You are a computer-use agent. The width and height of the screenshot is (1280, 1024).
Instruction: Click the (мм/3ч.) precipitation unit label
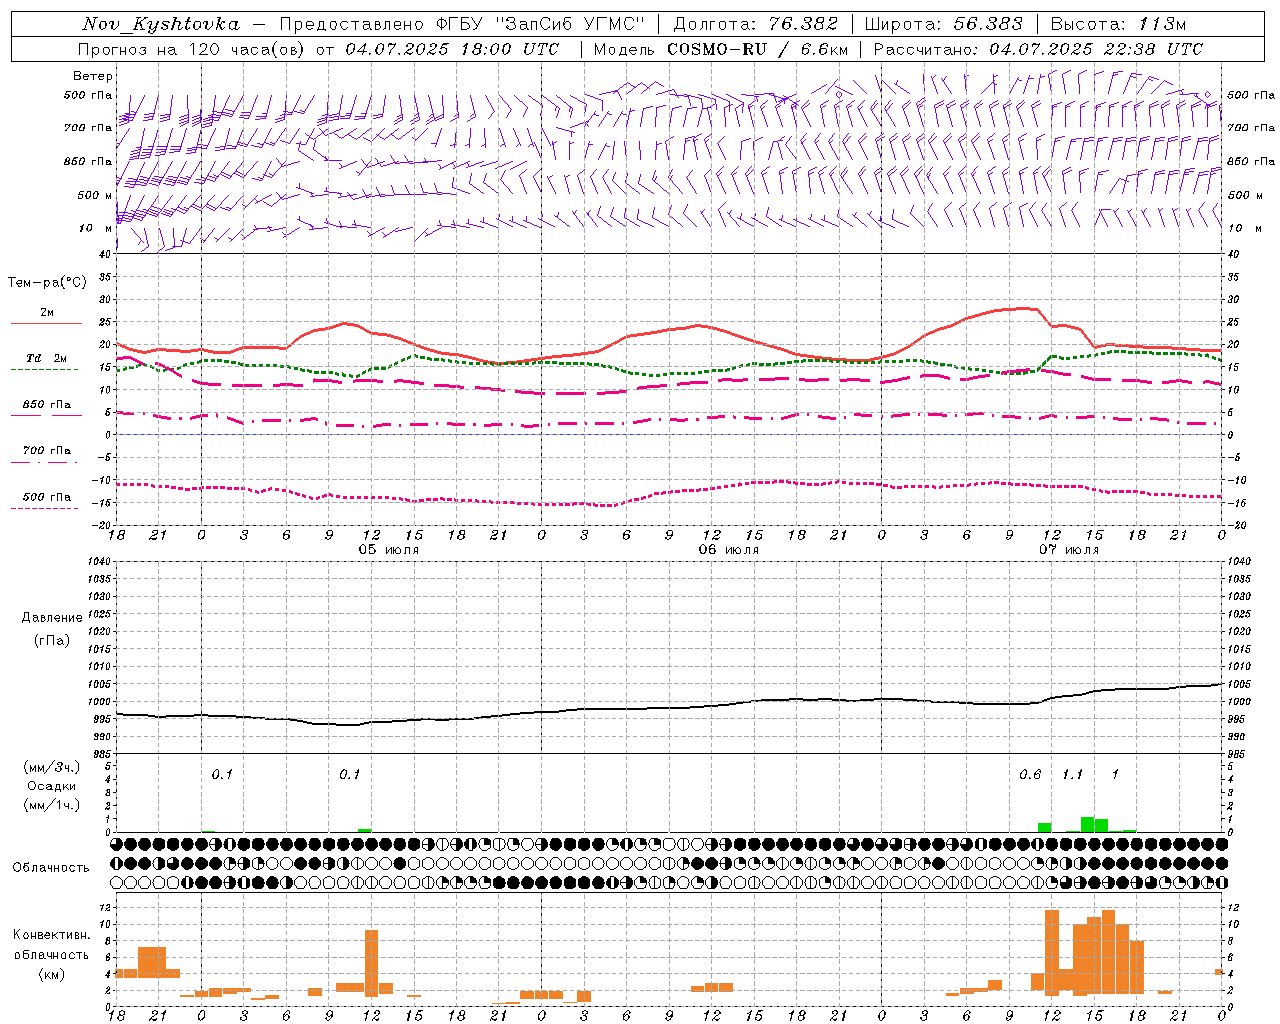[x=53, y=767]
